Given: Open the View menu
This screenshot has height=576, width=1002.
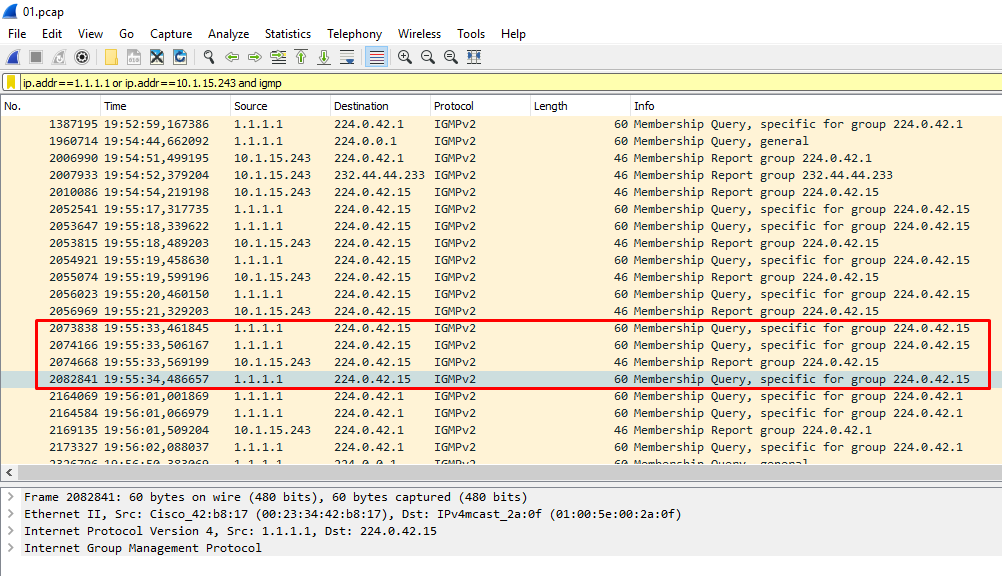Looking at the screenshot, I should [x=90, y=34].
